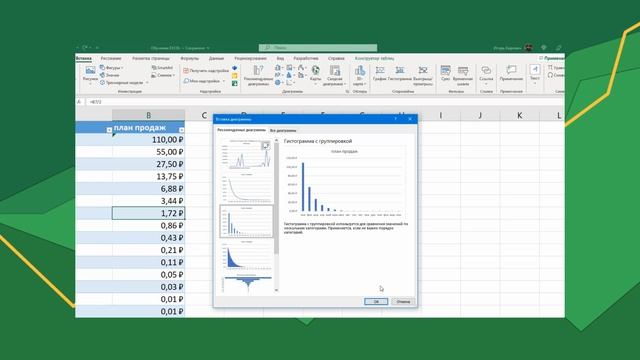Viewport: 640px width, 360px height.
Task: Select column K header
Action: pos(520,116)
